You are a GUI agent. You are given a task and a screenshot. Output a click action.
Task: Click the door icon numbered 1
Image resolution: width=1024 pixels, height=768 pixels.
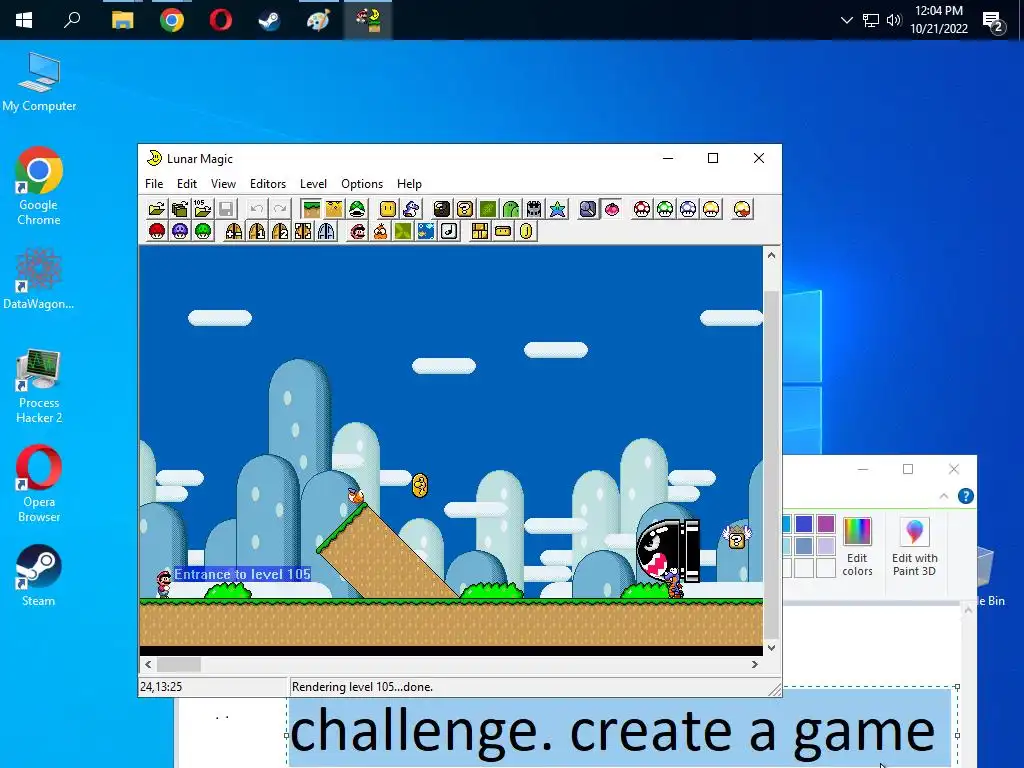pos(257,231)
